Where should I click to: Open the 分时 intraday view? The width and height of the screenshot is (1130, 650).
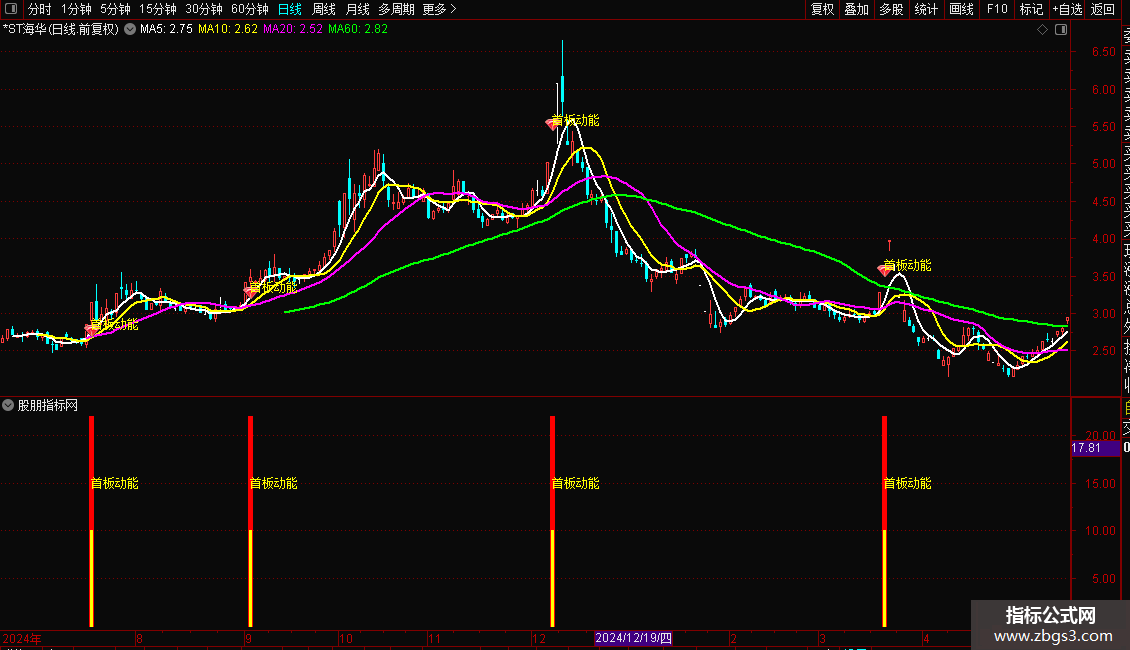pyautogui.click(x=40, y=9)
